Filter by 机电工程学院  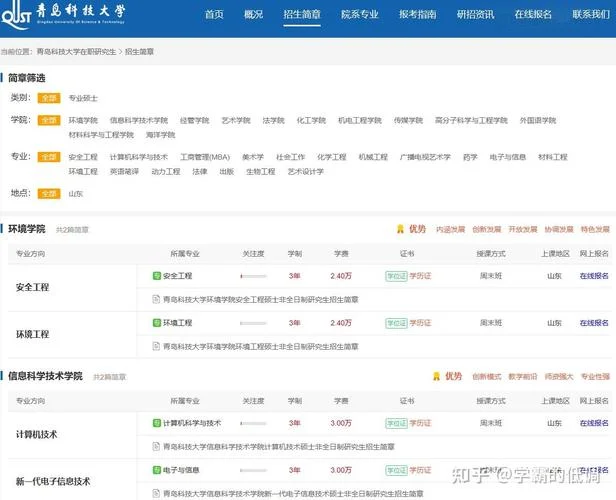(x=360, y=120)
